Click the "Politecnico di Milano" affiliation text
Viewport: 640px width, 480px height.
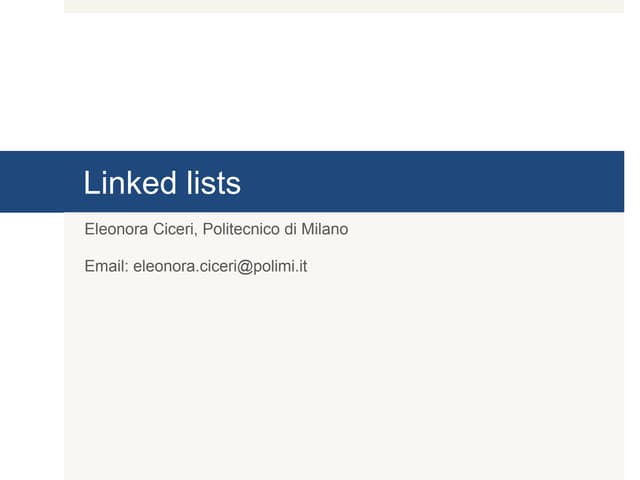click(275, 229)
